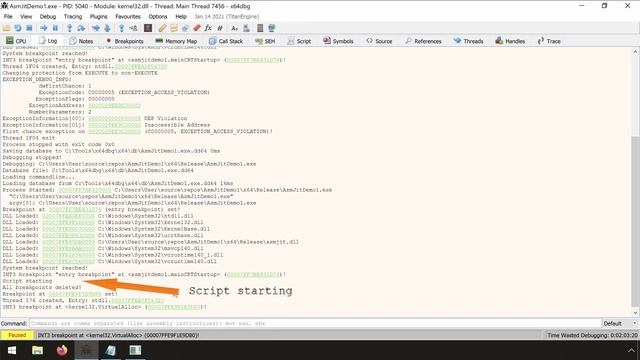The height and width of the screenshot is (360, 640).
Task: Switch to the Breakpoints tab
Action: tap(124, 41)
